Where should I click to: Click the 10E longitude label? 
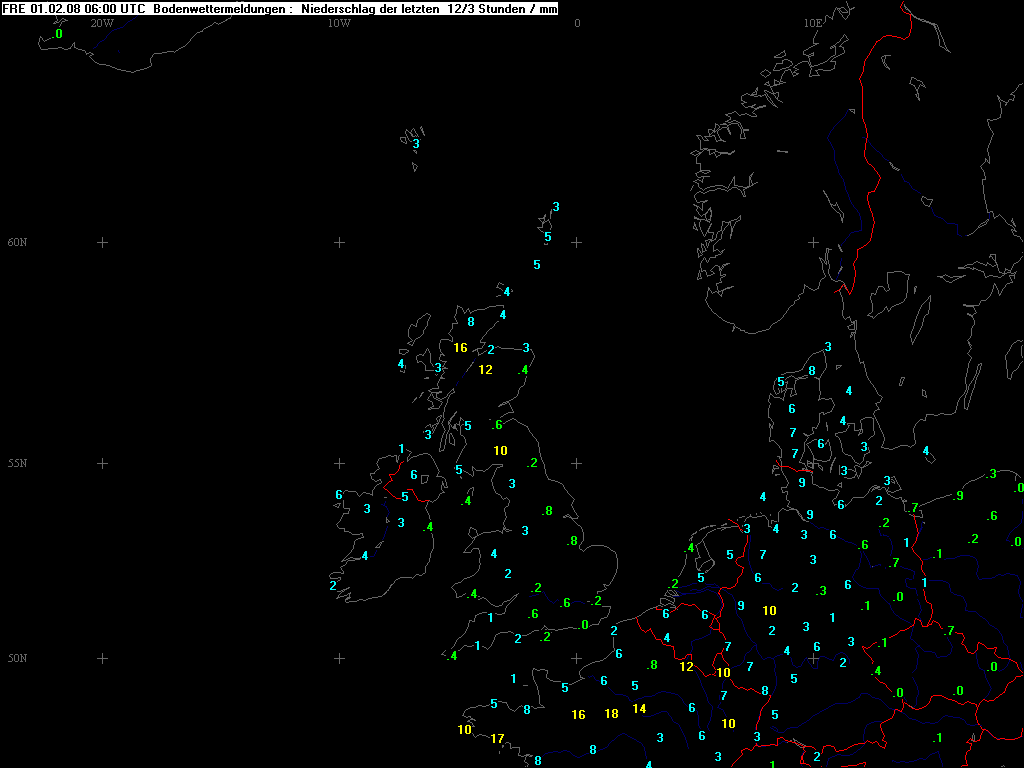point(813,23)
